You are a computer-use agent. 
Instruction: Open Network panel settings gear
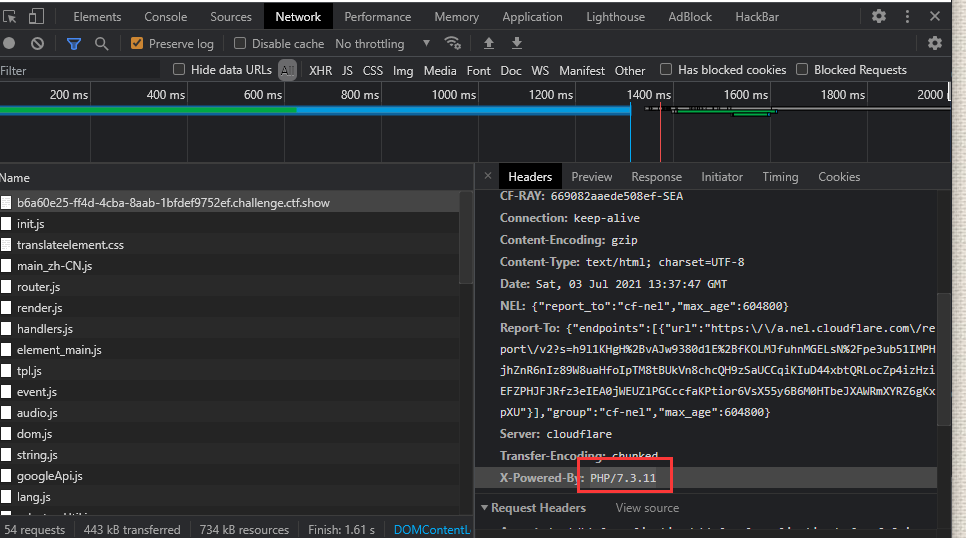pos(935,43)
